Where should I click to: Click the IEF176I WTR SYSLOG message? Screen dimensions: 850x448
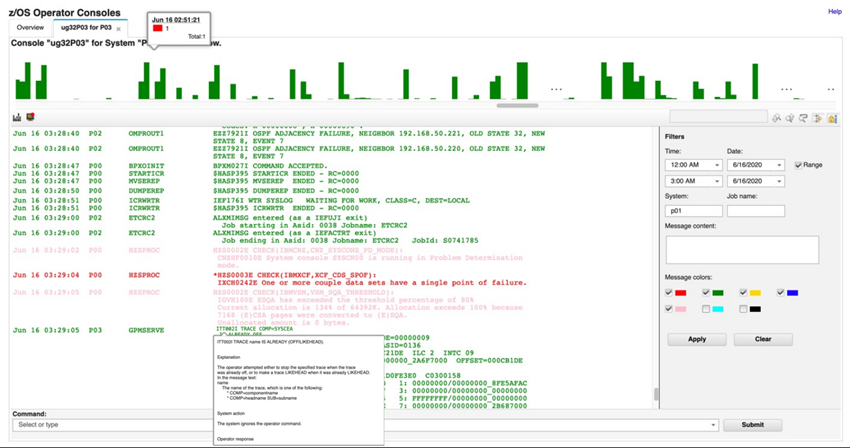point(341,201)
